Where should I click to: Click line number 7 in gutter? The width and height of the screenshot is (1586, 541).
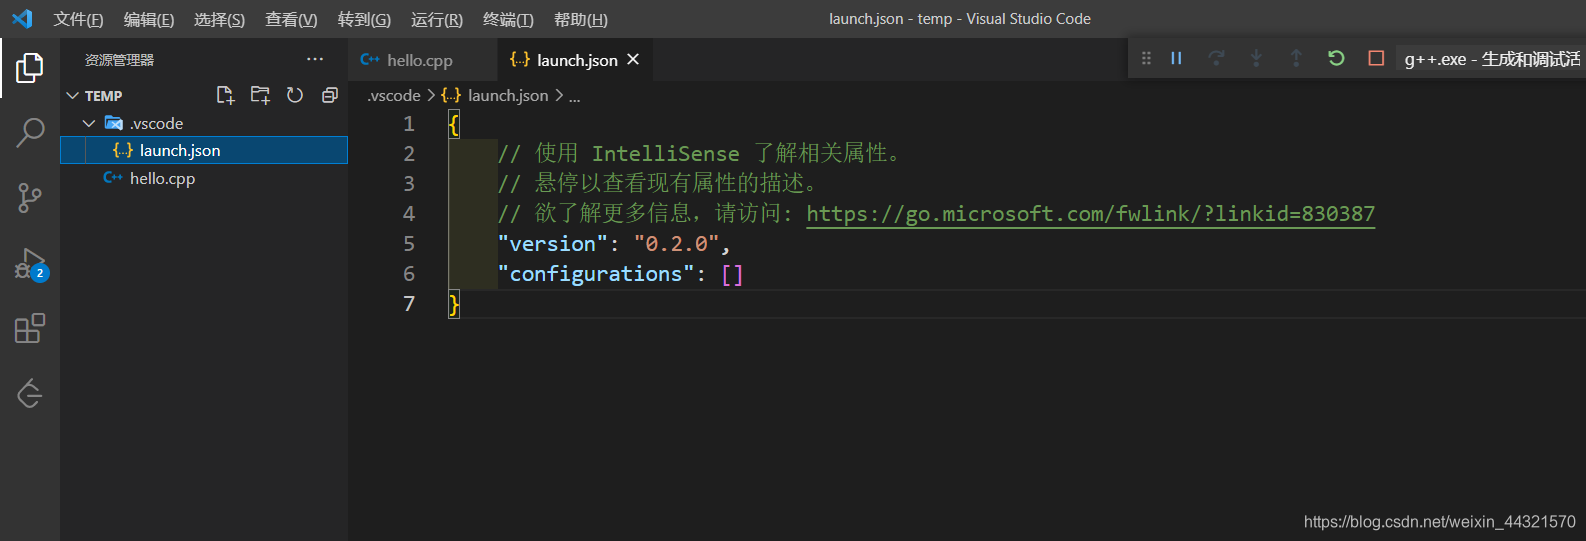(x=409, y=304)
